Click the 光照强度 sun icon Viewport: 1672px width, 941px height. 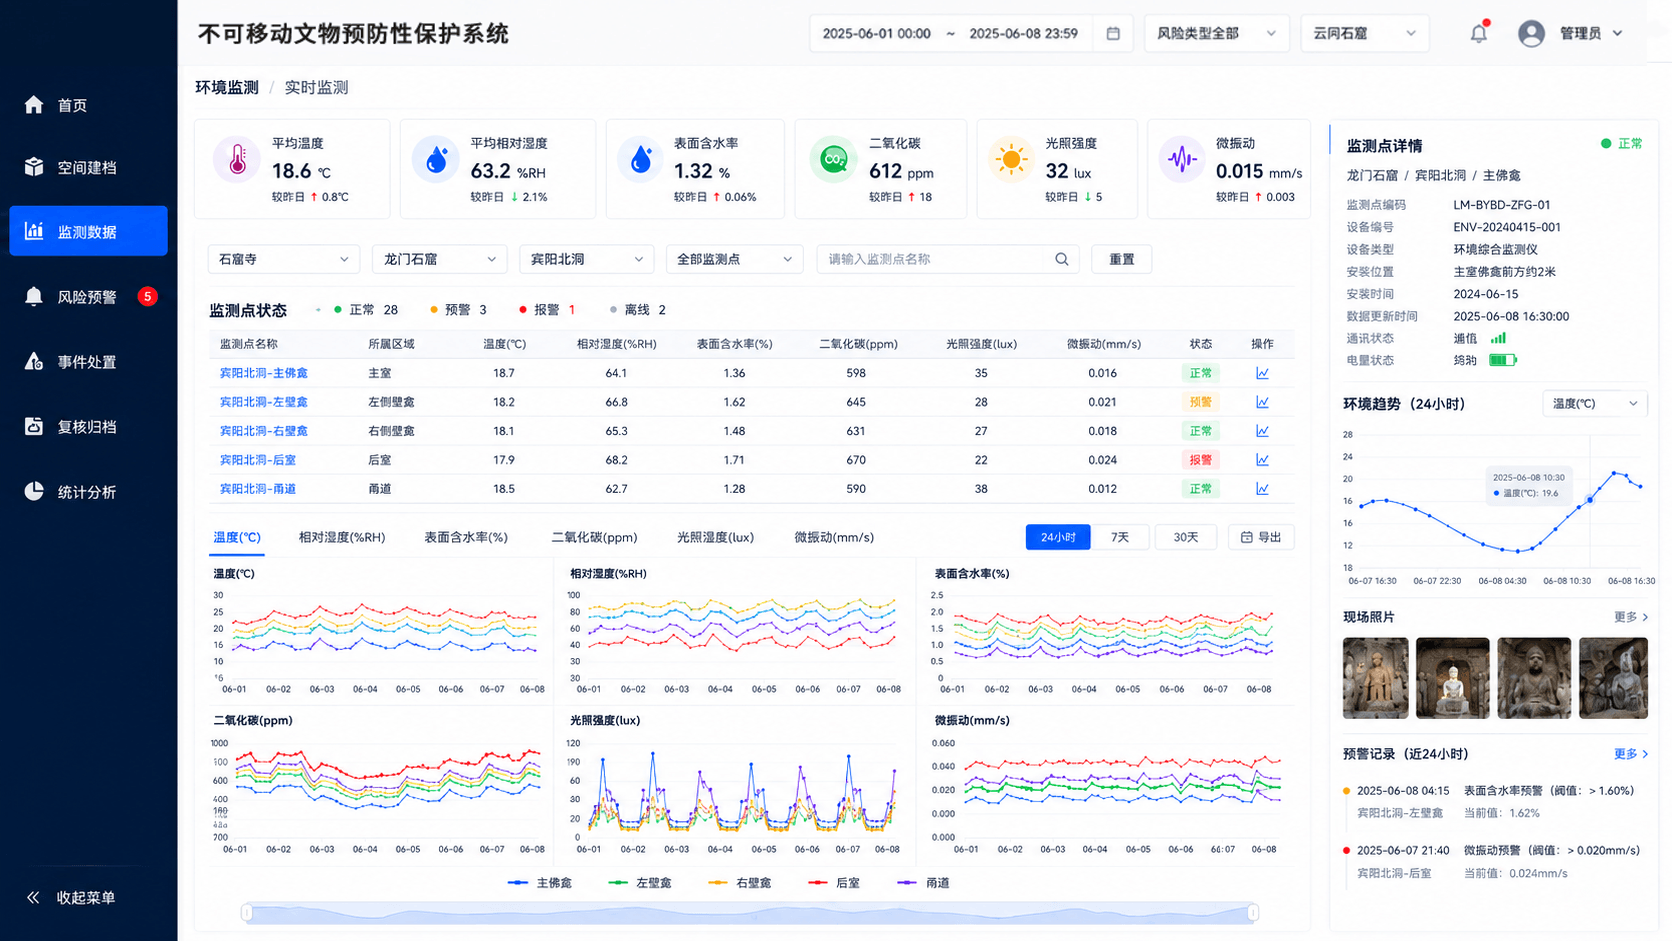pos(1011,160)
